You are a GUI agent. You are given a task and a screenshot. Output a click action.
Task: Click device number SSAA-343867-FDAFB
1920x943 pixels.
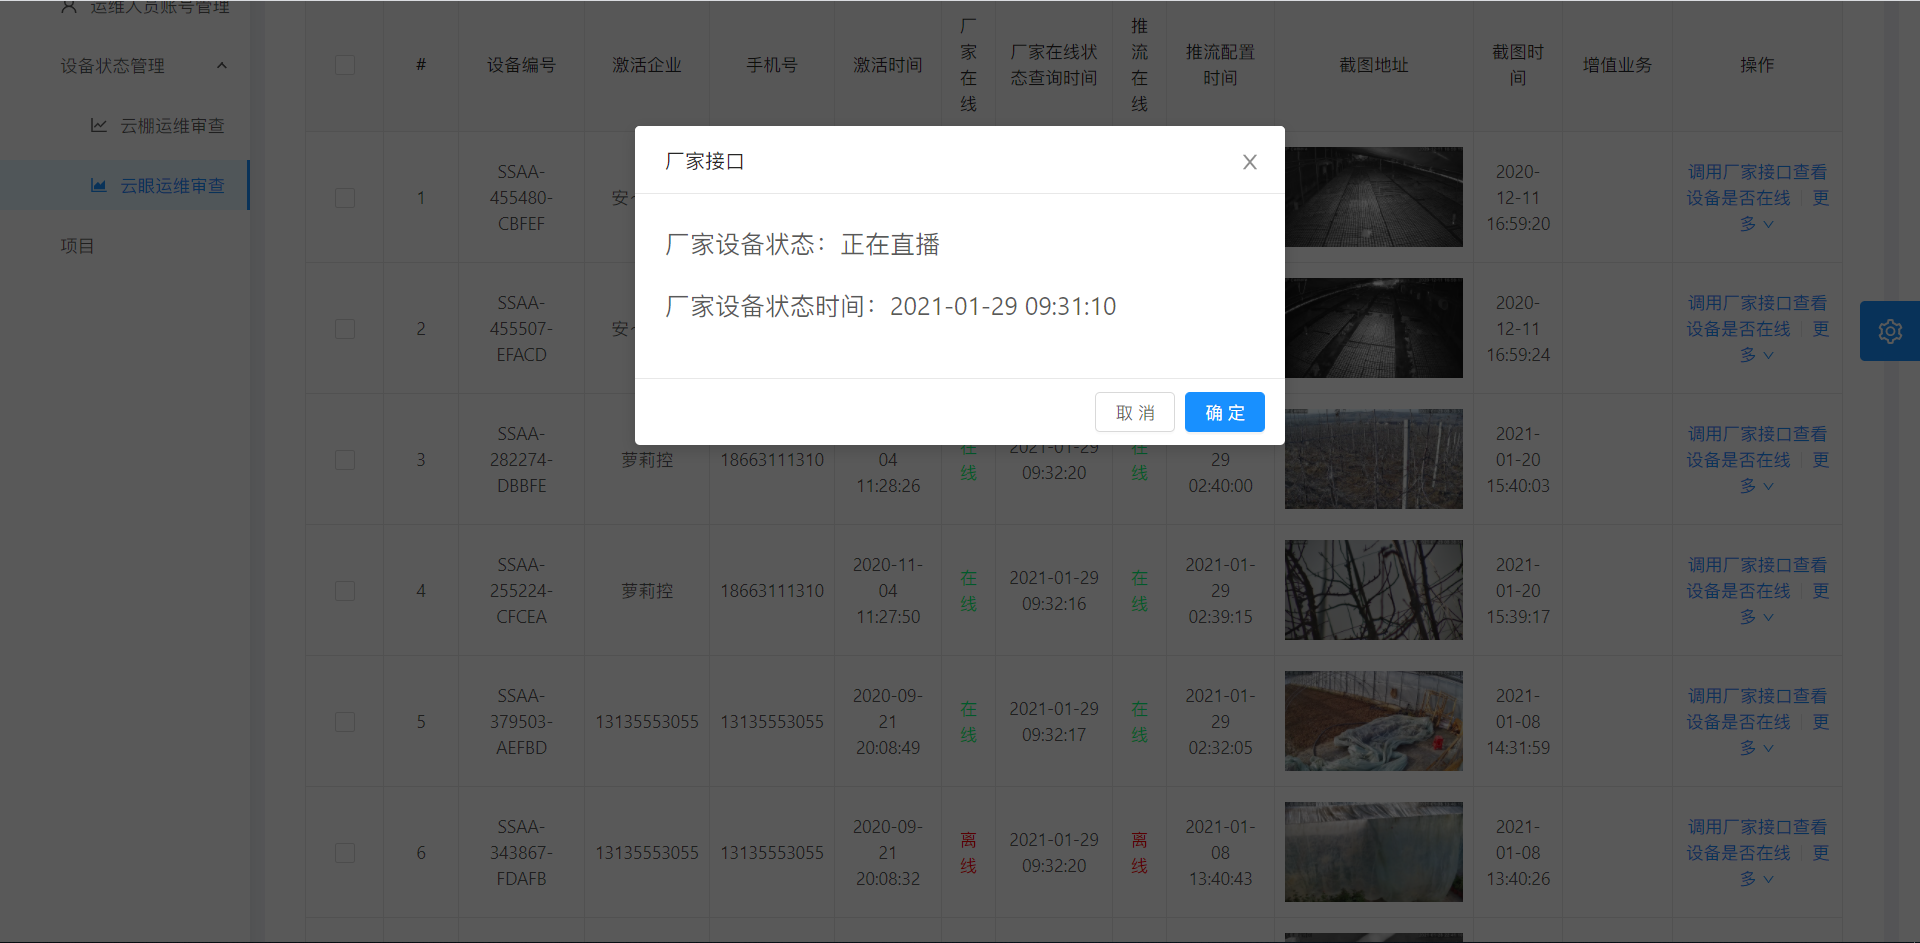click(x=521, y=853)
